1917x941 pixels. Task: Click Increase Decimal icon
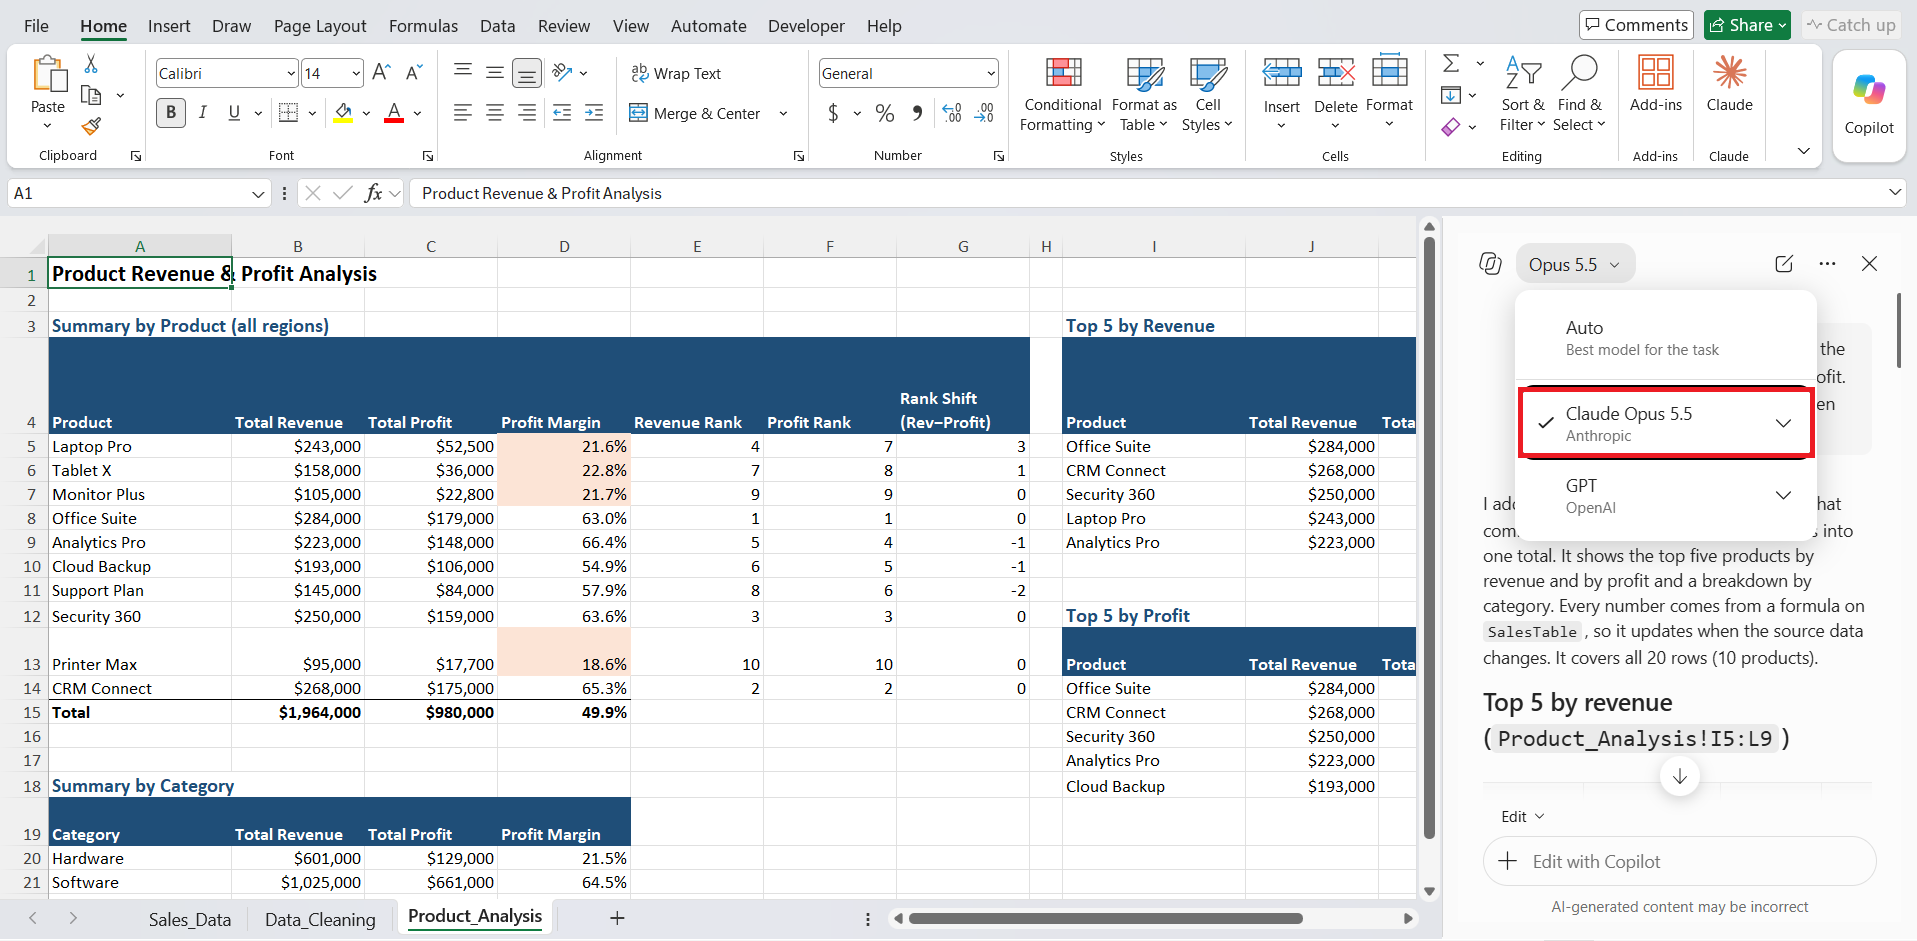click(x=952, y=113)
